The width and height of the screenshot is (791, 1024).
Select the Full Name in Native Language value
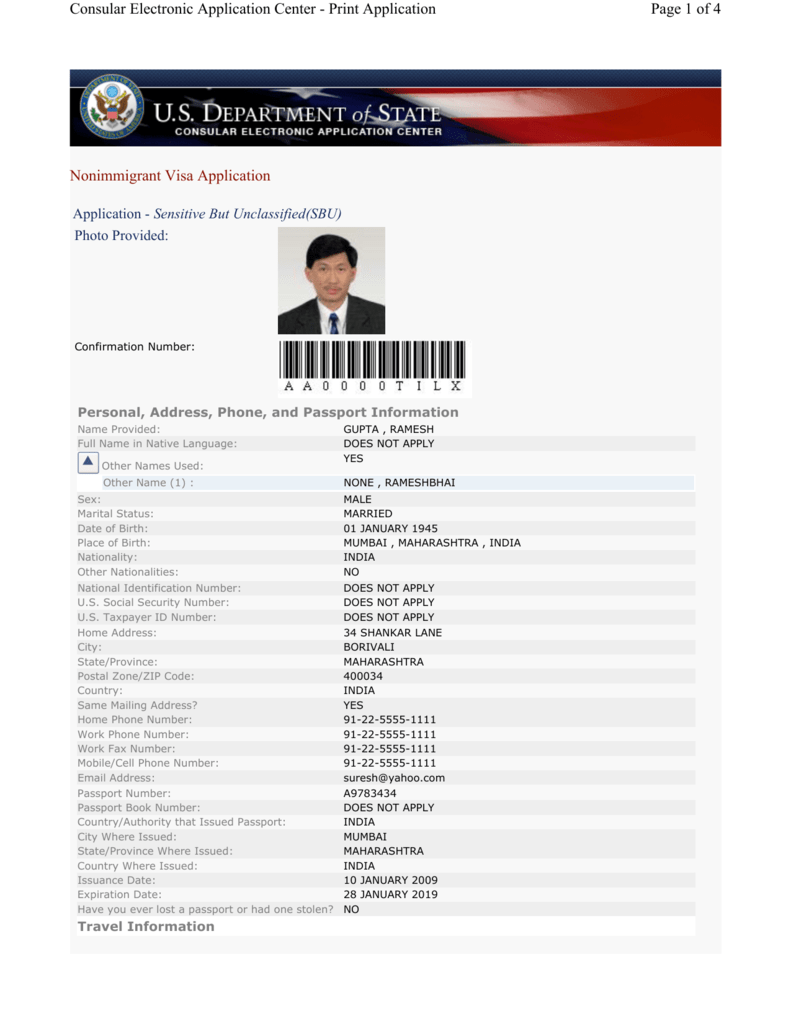(x=389, y=443)
